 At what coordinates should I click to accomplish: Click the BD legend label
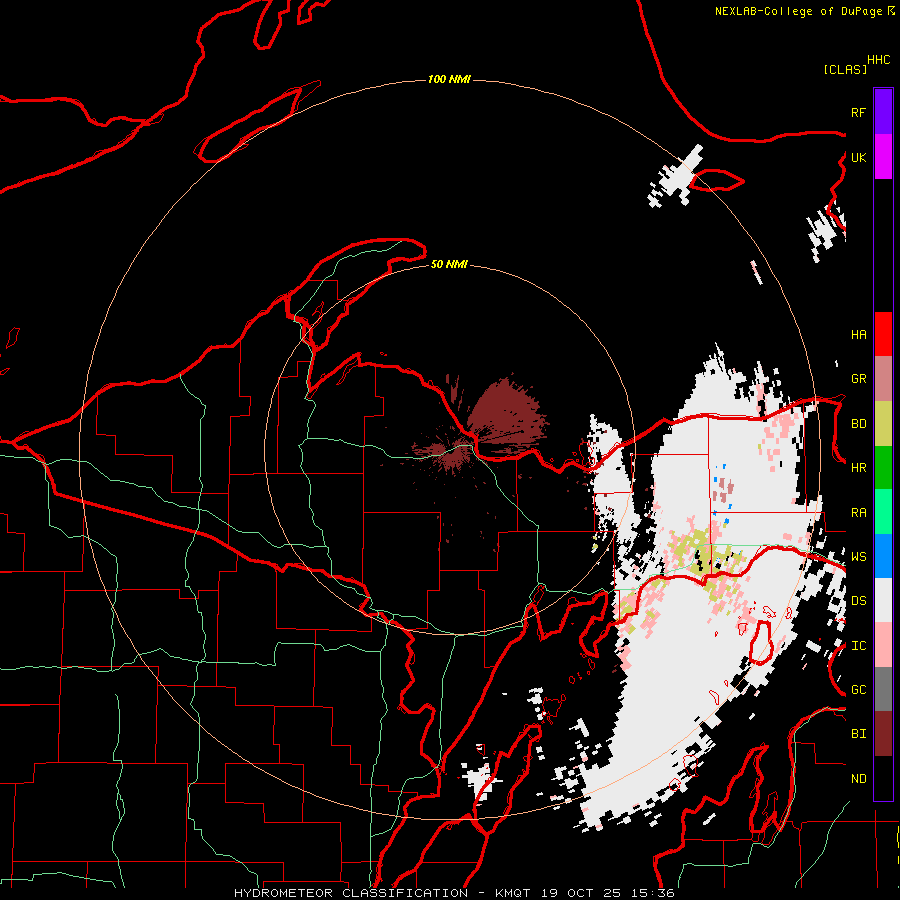click(858, 424)
